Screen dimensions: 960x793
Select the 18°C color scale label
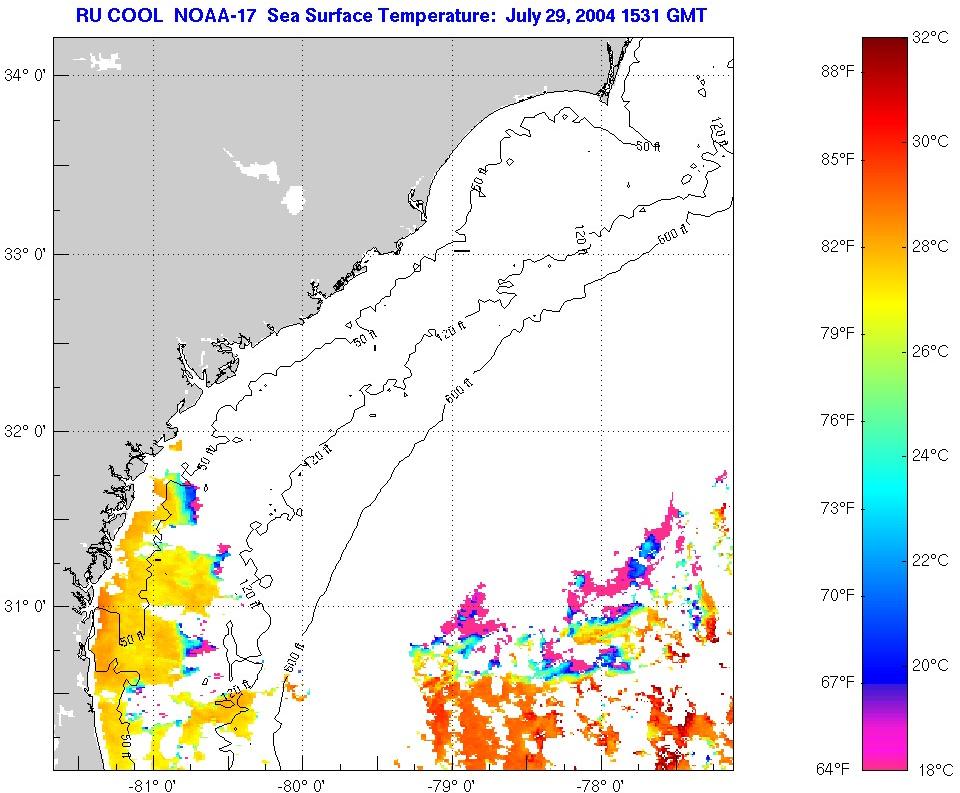[936, 770]
